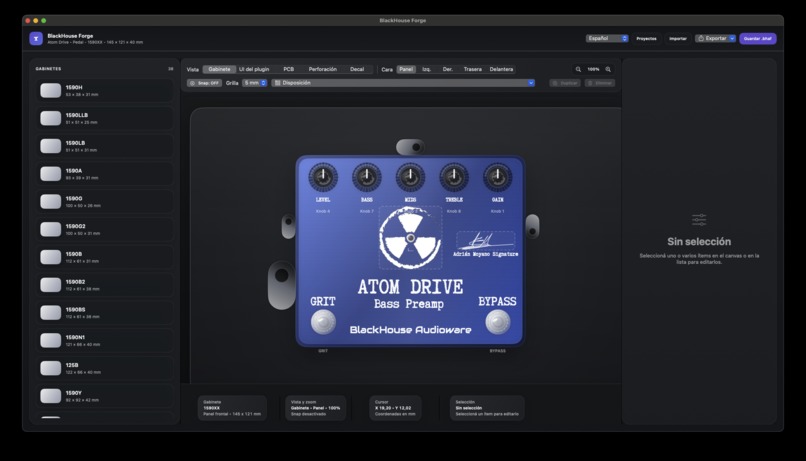Expand the Disposición dropdown
806x461 pixels.
coord(403,83)
